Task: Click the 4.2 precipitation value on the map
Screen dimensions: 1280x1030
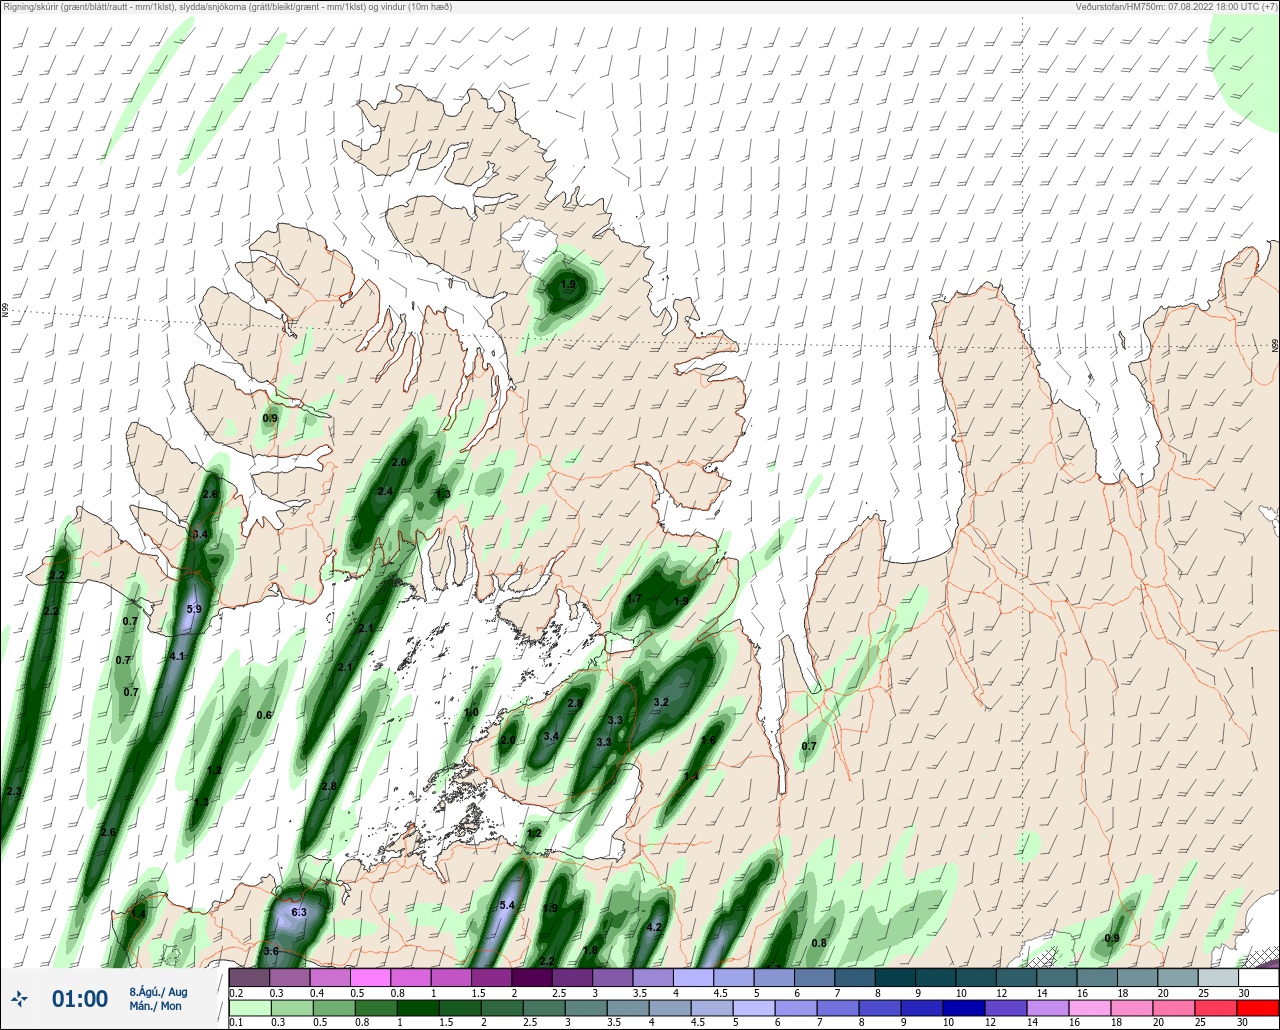Action: click(655, 927)
